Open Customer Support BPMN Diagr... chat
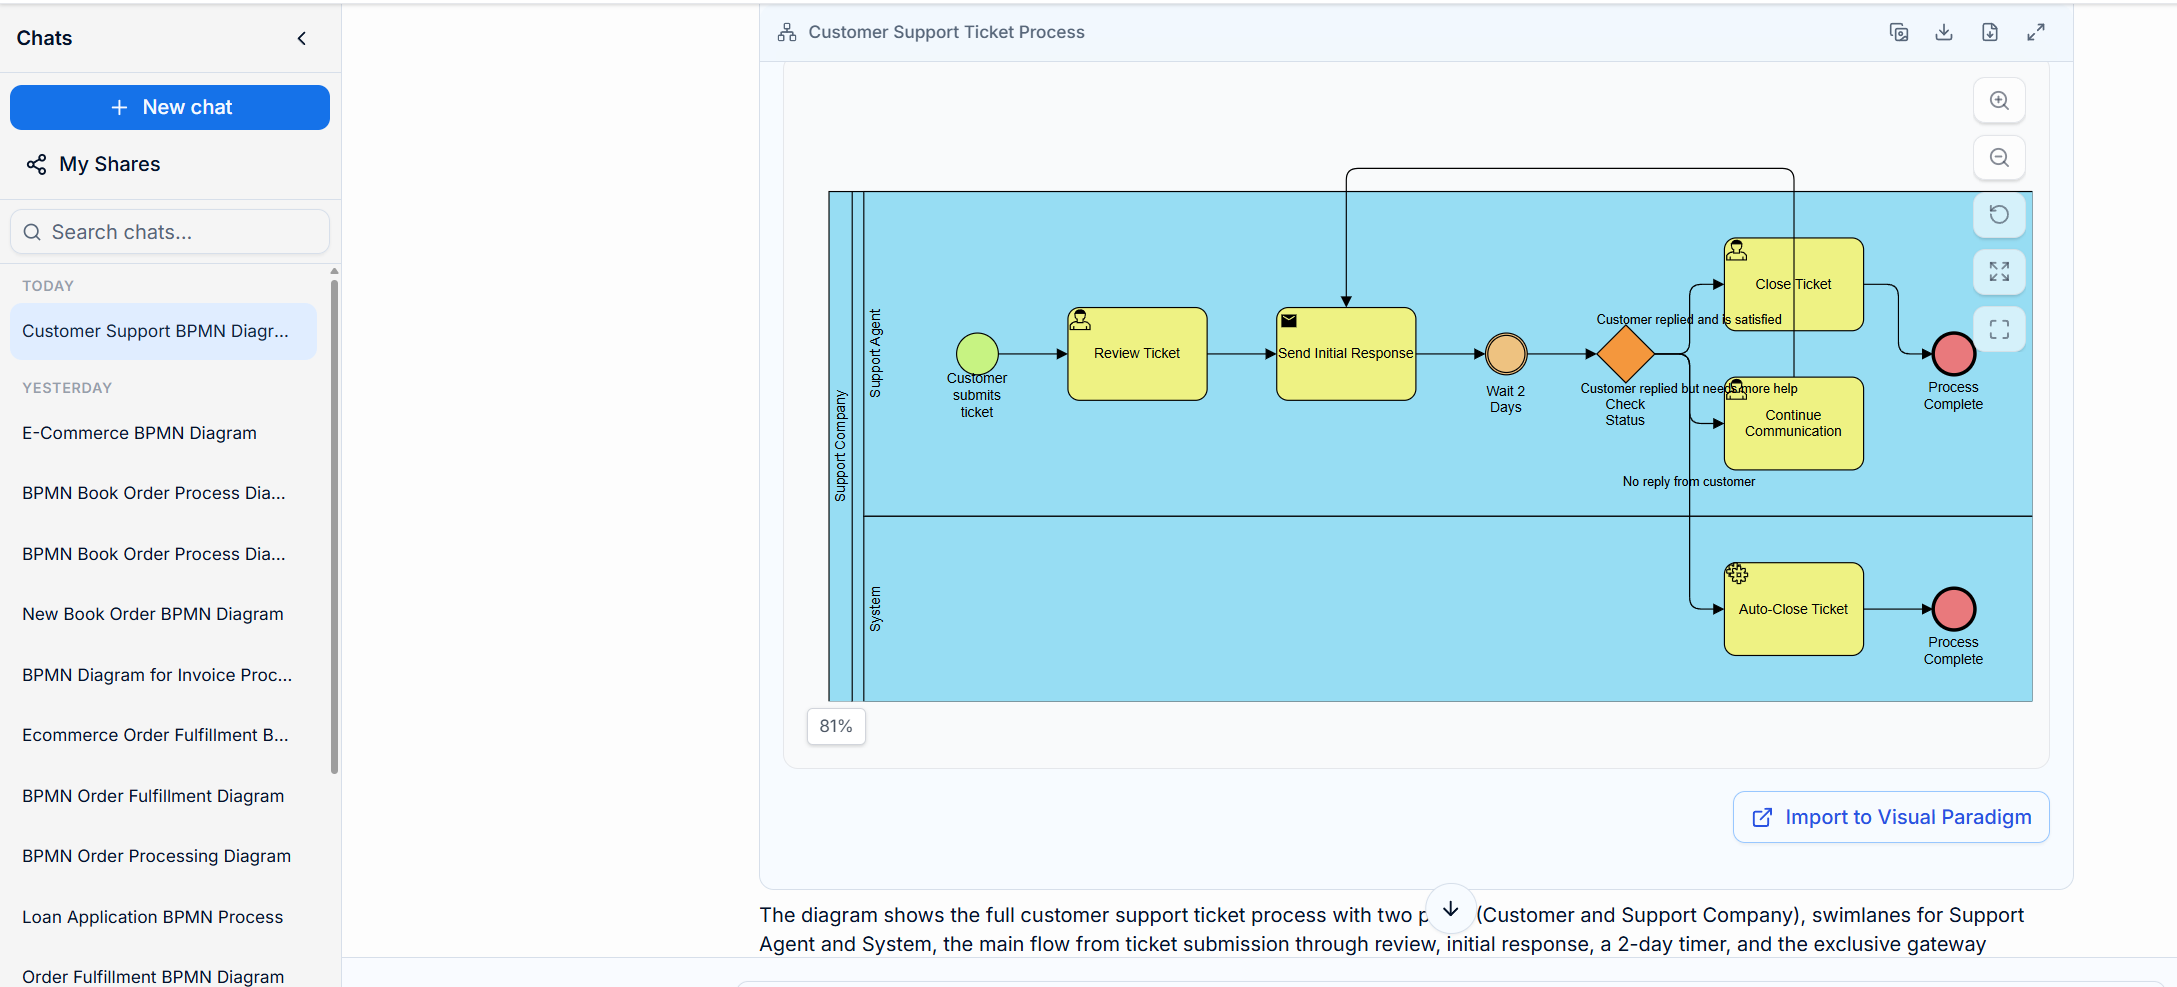 (163, 331)
